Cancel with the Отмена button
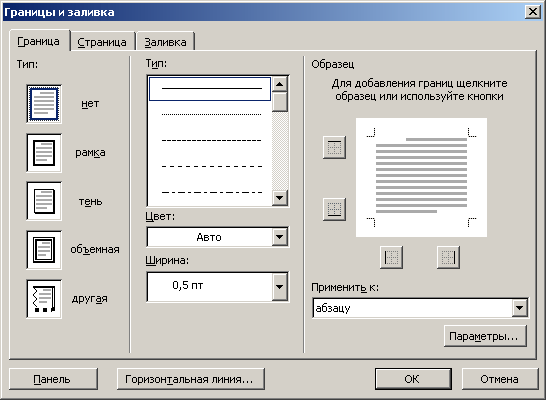Viewport: 546px width, 400px height. click(500, 379)
